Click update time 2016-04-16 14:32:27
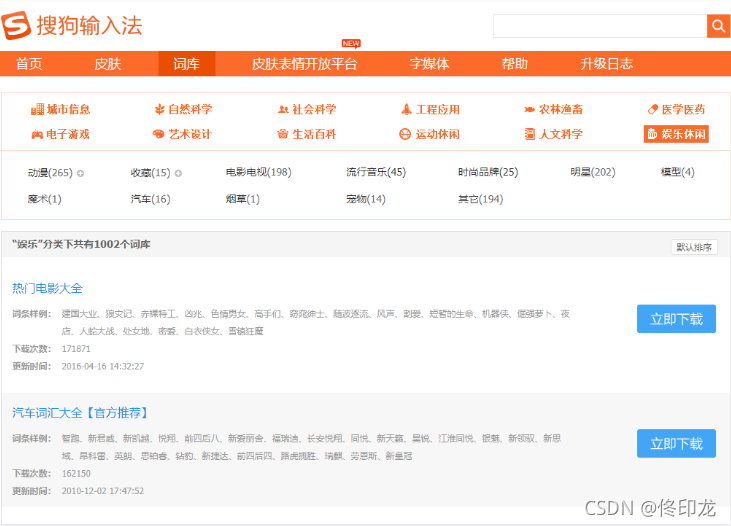 103,367
